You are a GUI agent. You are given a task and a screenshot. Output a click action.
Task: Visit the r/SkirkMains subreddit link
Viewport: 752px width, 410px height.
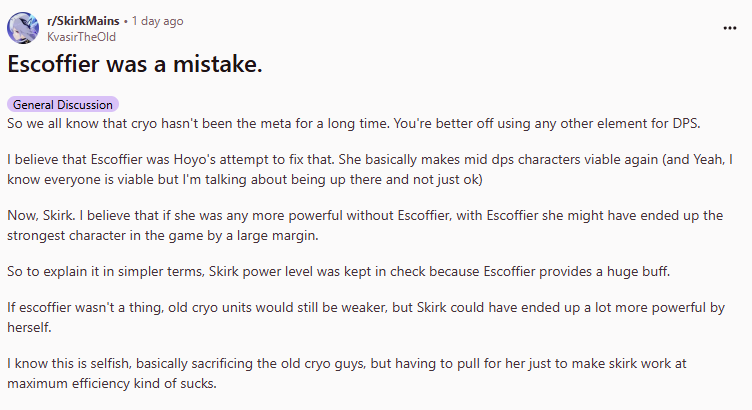point(83,21)
